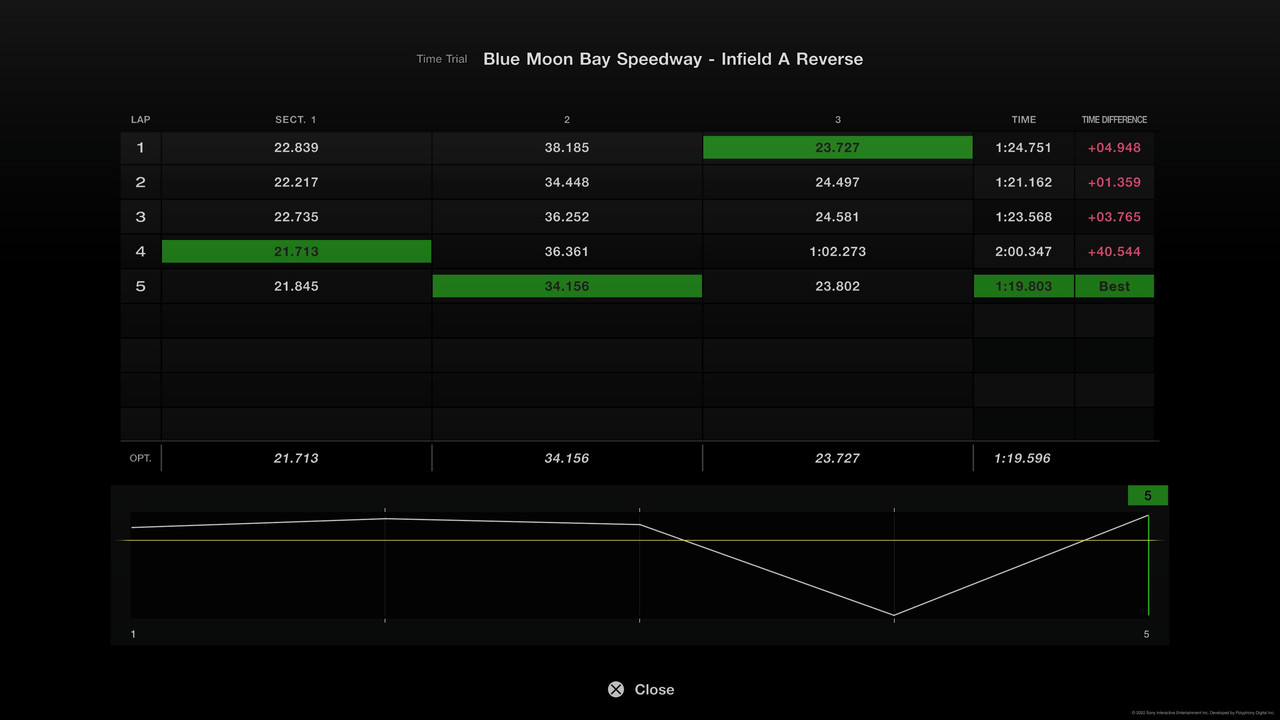The width and height of the screenshot is (1280, 720).
Task: Click the lap 5 axis label below the chart
Action: (x=1147, y=635)
